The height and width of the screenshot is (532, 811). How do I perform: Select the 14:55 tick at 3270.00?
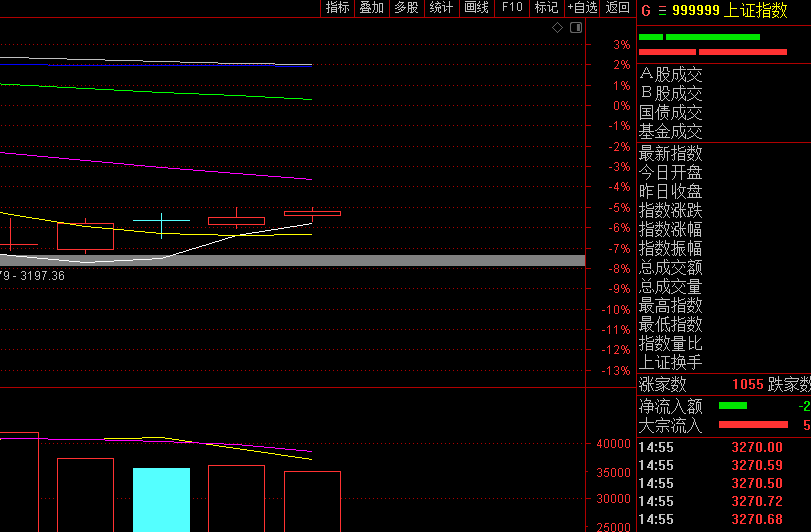724,447
